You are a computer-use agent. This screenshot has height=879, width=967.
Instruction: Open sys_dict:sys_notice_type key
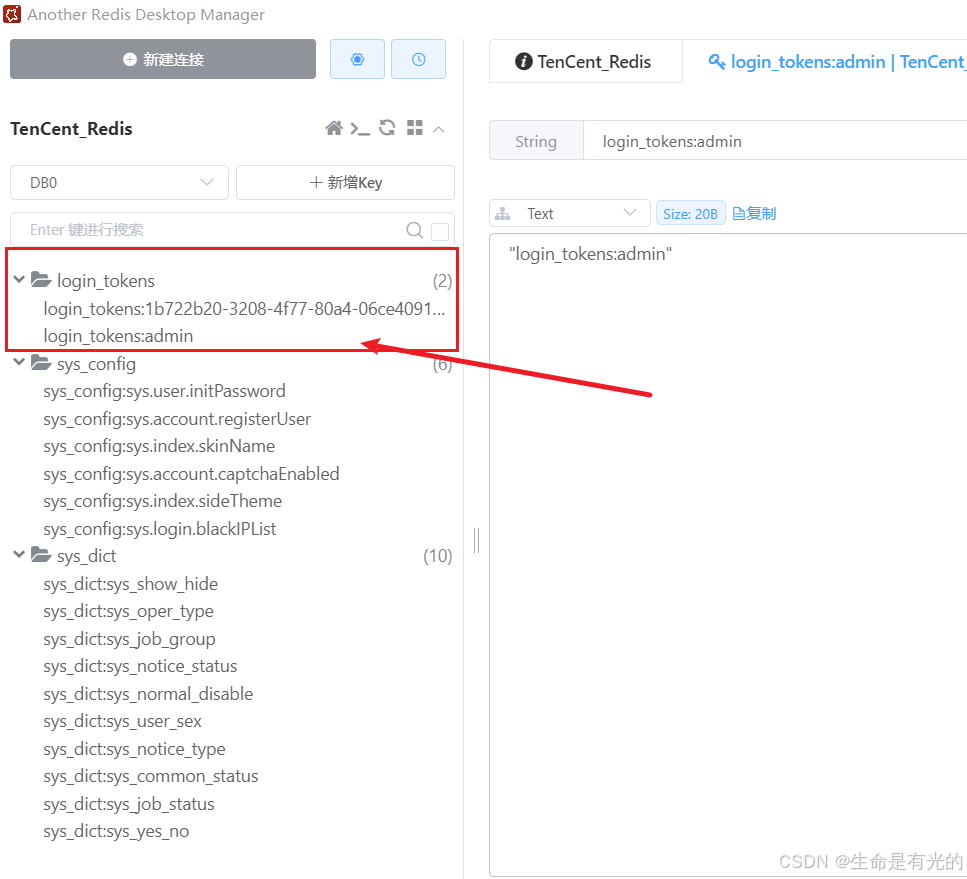[x=134, y=749]
